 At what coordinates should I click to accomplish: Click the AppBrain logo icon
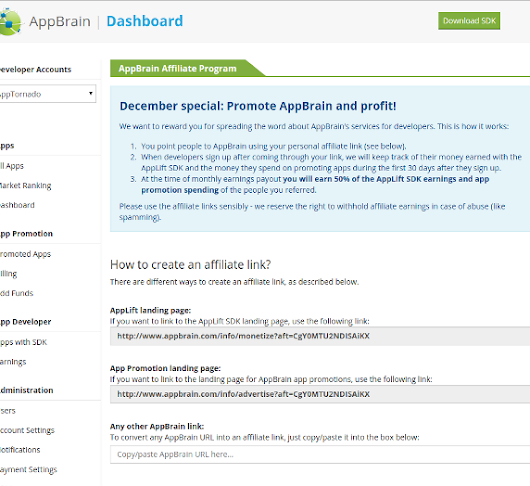[10, 21]
